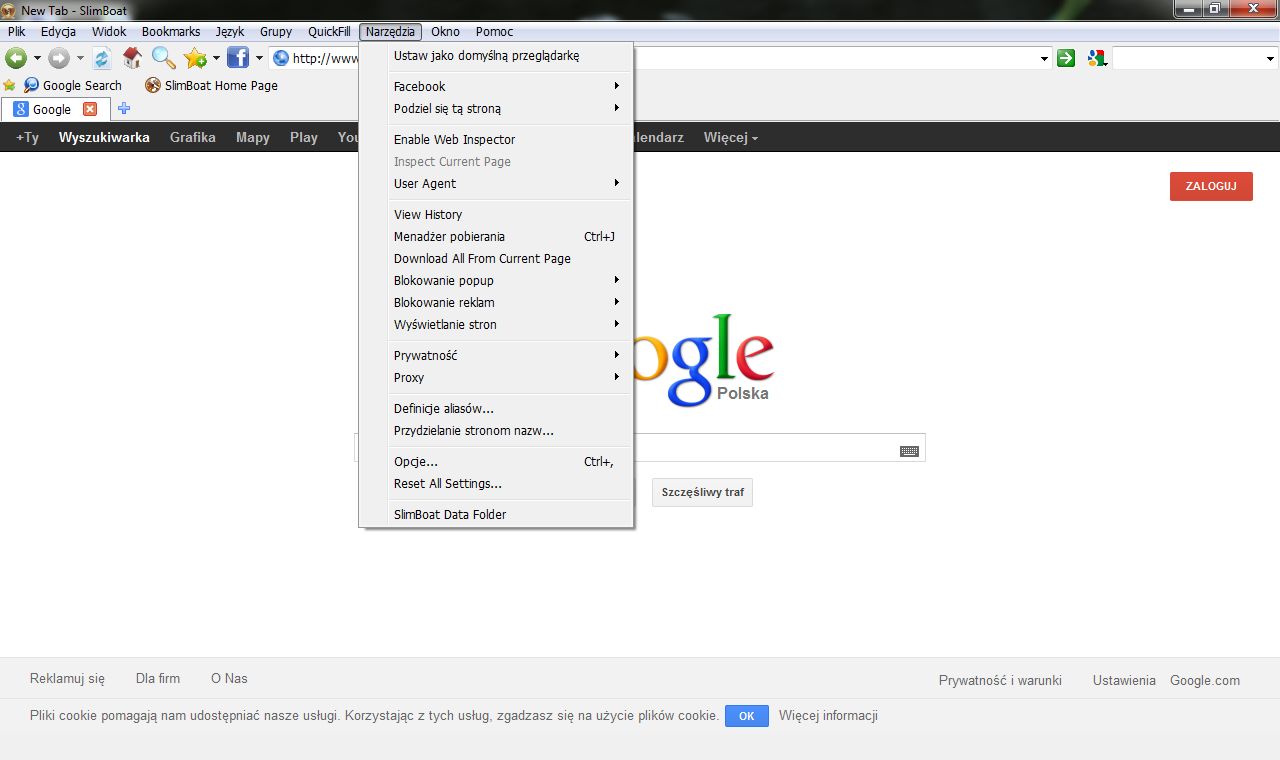Image resolution: width=1280 pixels, height=760 pixels.
Task: Open the Okno menu
Action: 446,32
